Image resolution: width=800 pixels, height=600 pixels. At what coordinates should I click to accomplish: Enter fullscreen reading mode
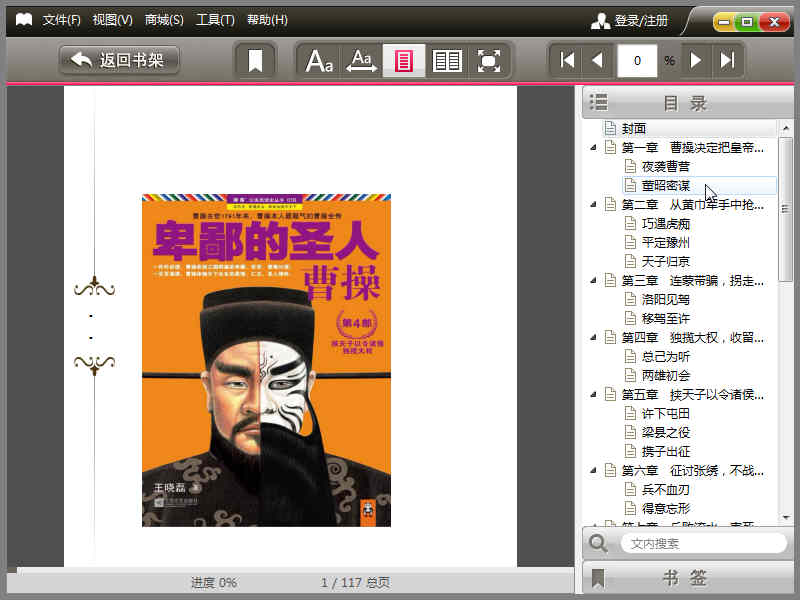click(x=488, y=61)
